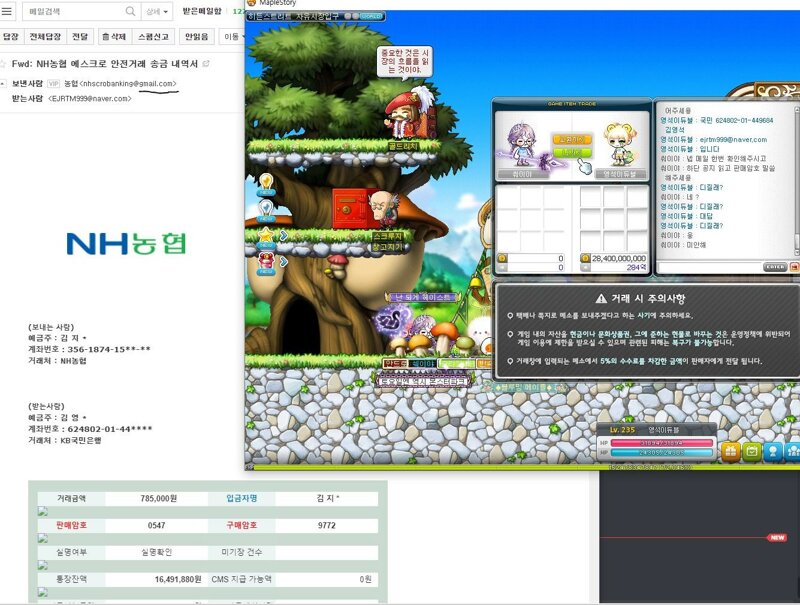Click the 스팸신고 report spam button
This screenshot has width=800, height=605.
[x=153, y=37]
